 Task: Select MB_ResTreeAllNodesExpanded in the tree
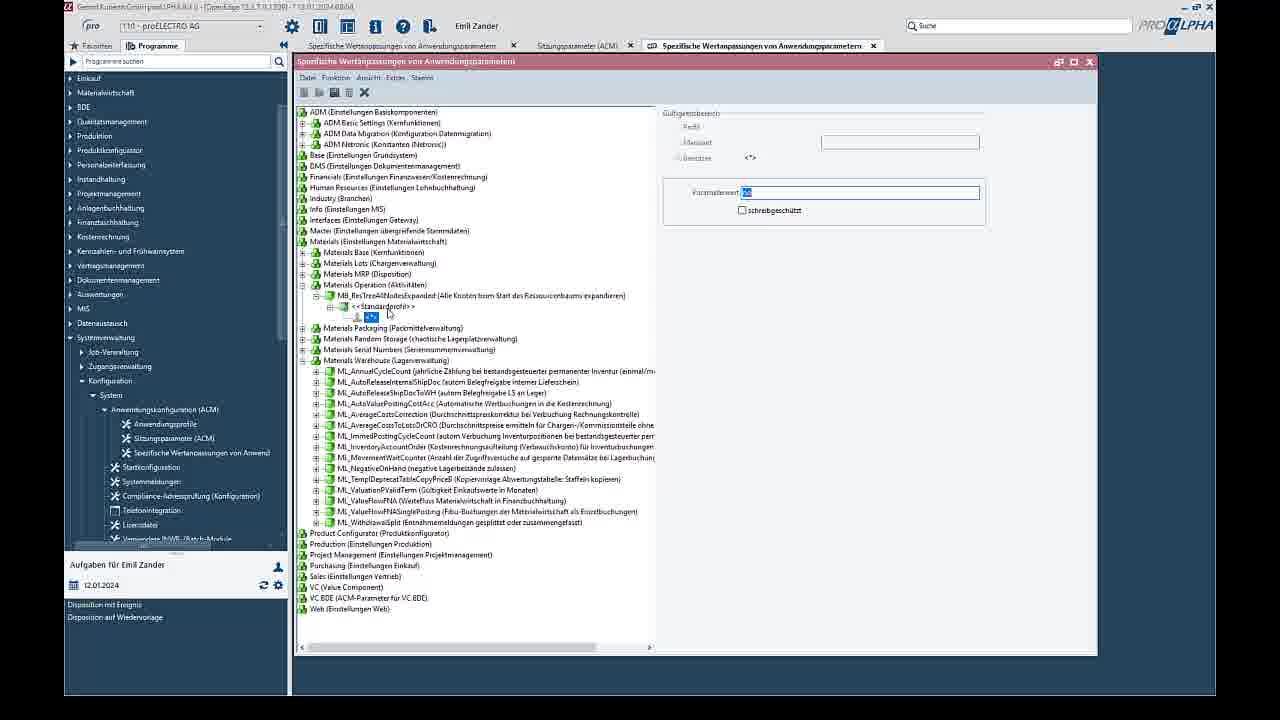[x=481, y=296]
